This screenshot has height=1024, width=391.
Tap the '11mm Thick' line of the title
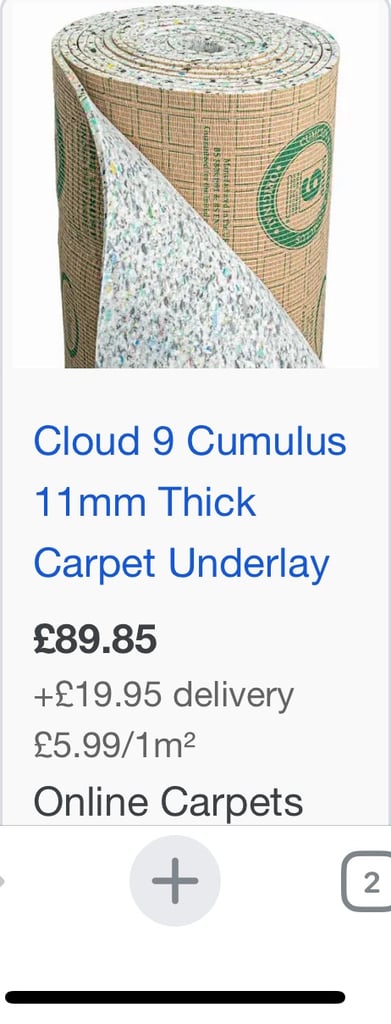[x=145, y=502]
